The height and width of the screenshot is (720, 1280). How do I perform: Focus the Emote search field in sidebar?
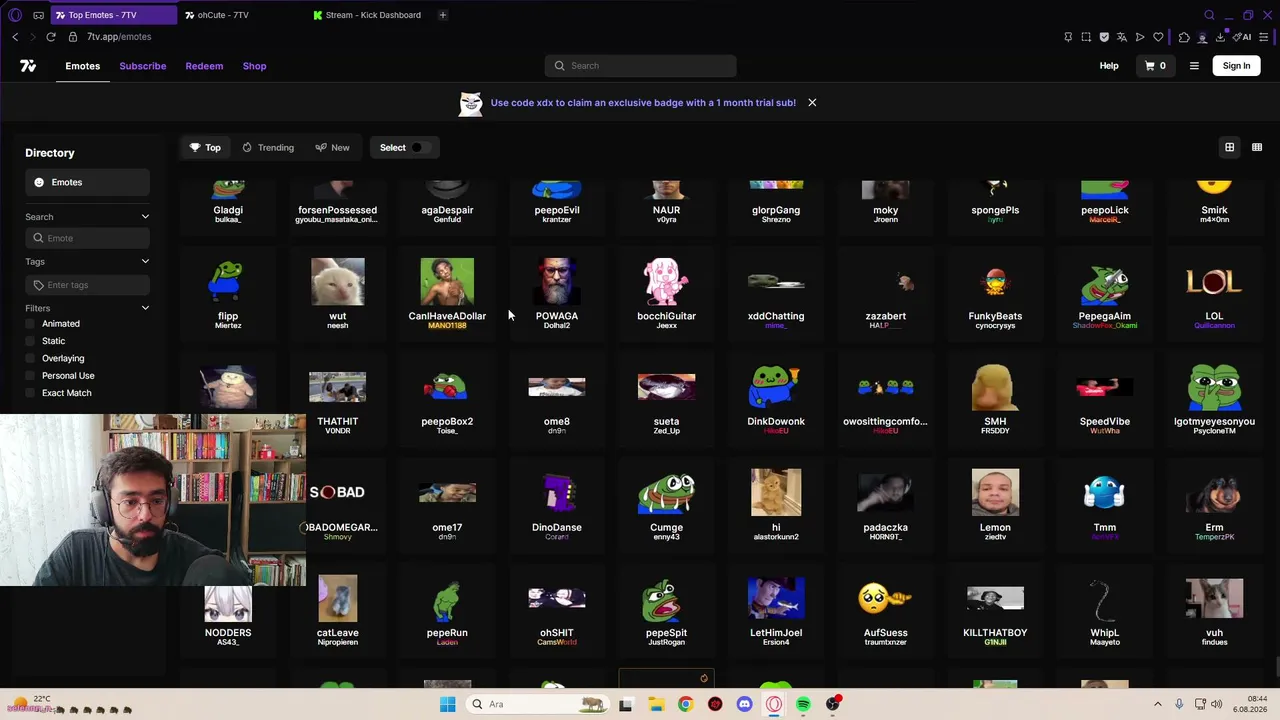(x=88, y=238)
